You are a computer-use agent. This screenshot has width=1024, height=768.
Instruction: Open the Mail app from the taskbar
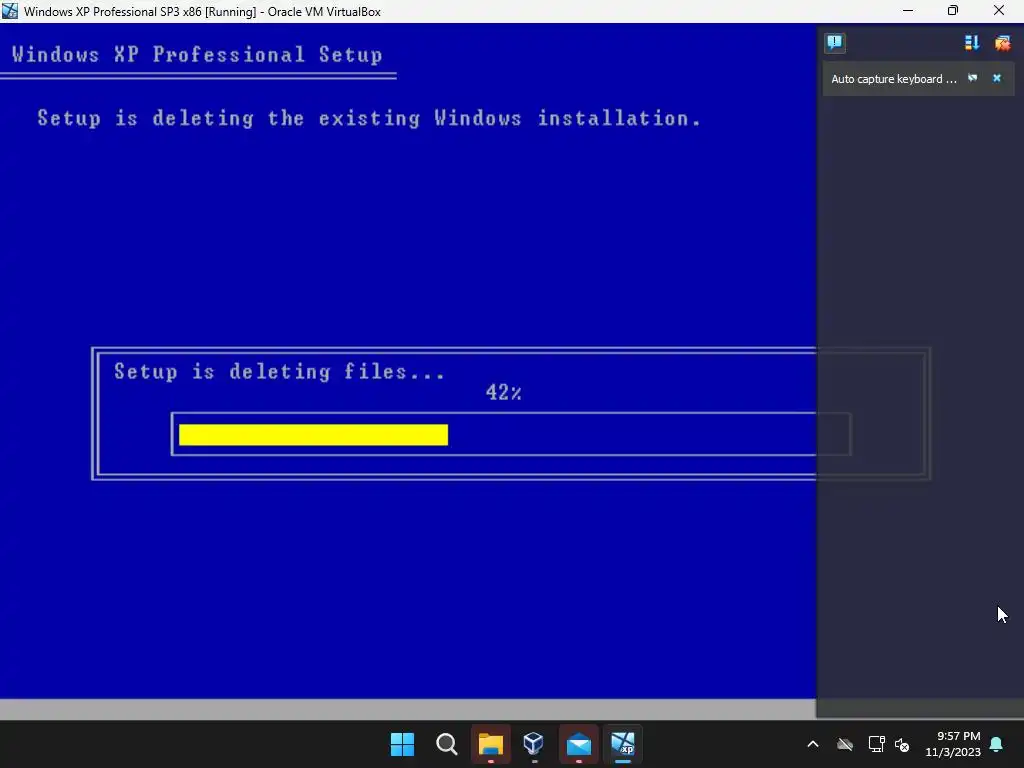(579, 744)
